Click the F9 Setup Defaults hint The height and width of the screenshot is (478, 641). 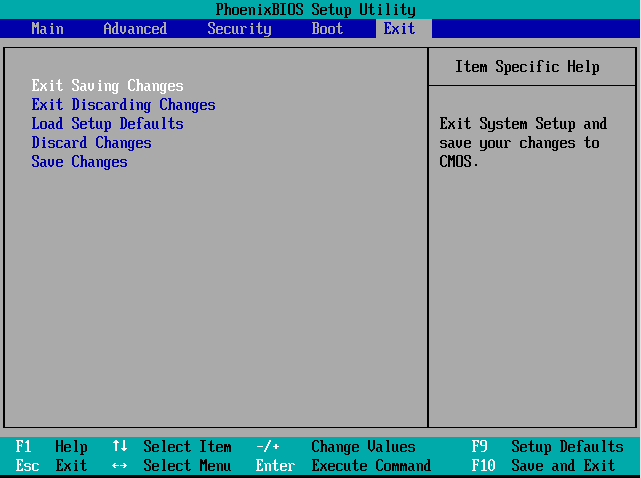click(x=547, y=447)
